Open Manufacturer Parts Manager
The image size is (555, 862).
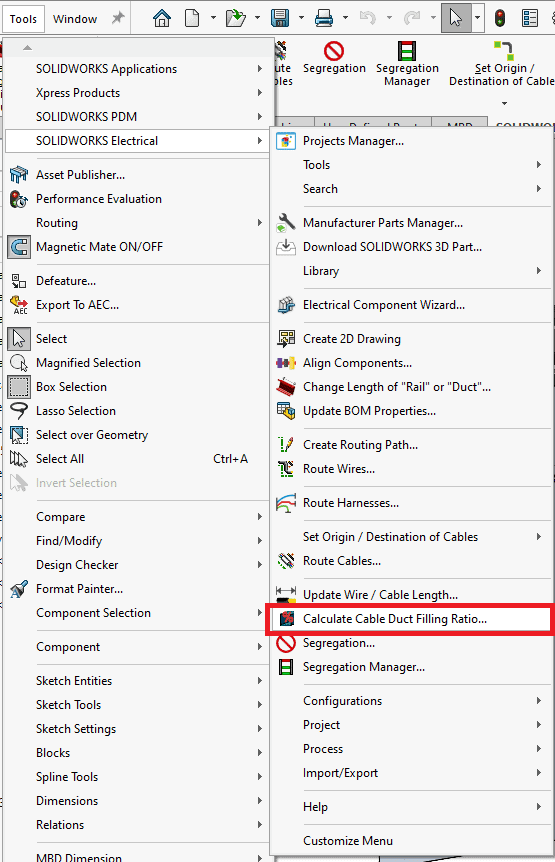(412, 223)
